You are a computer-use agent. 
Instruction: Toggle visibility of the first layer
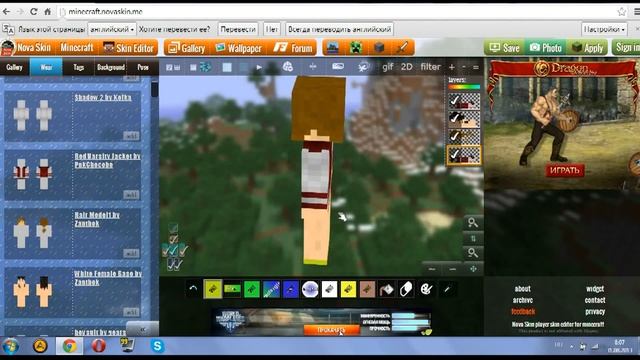click(x=454, y=100)
